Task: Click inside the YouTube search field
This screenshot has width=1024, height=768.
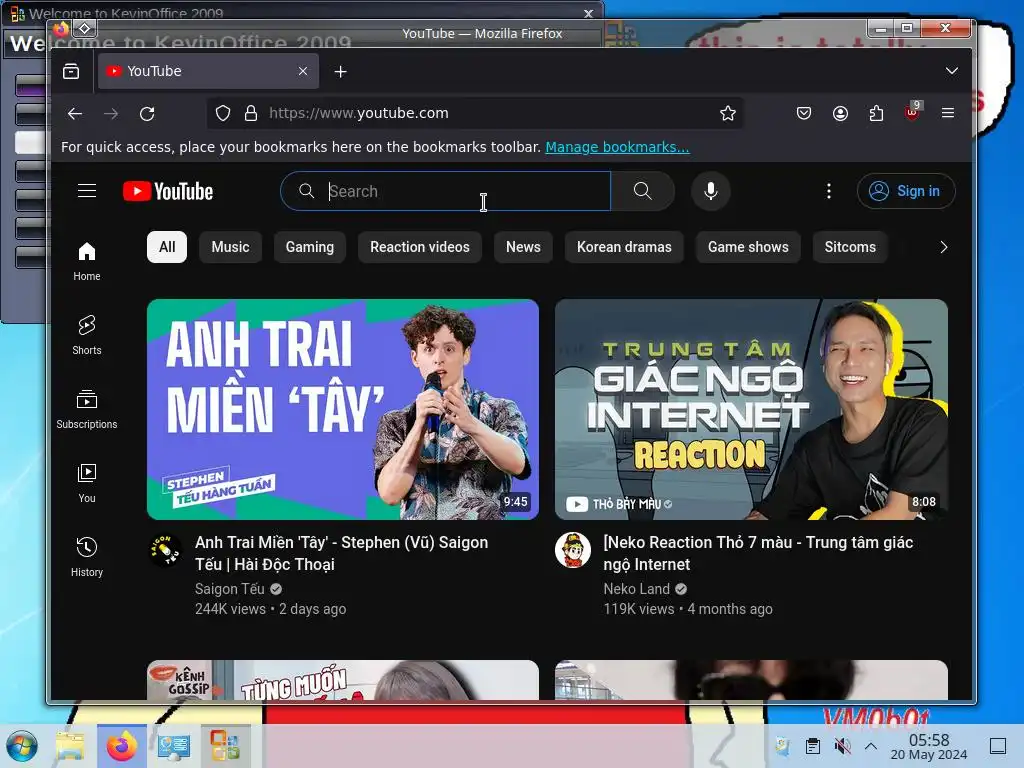Action: [x=445, y=191]
